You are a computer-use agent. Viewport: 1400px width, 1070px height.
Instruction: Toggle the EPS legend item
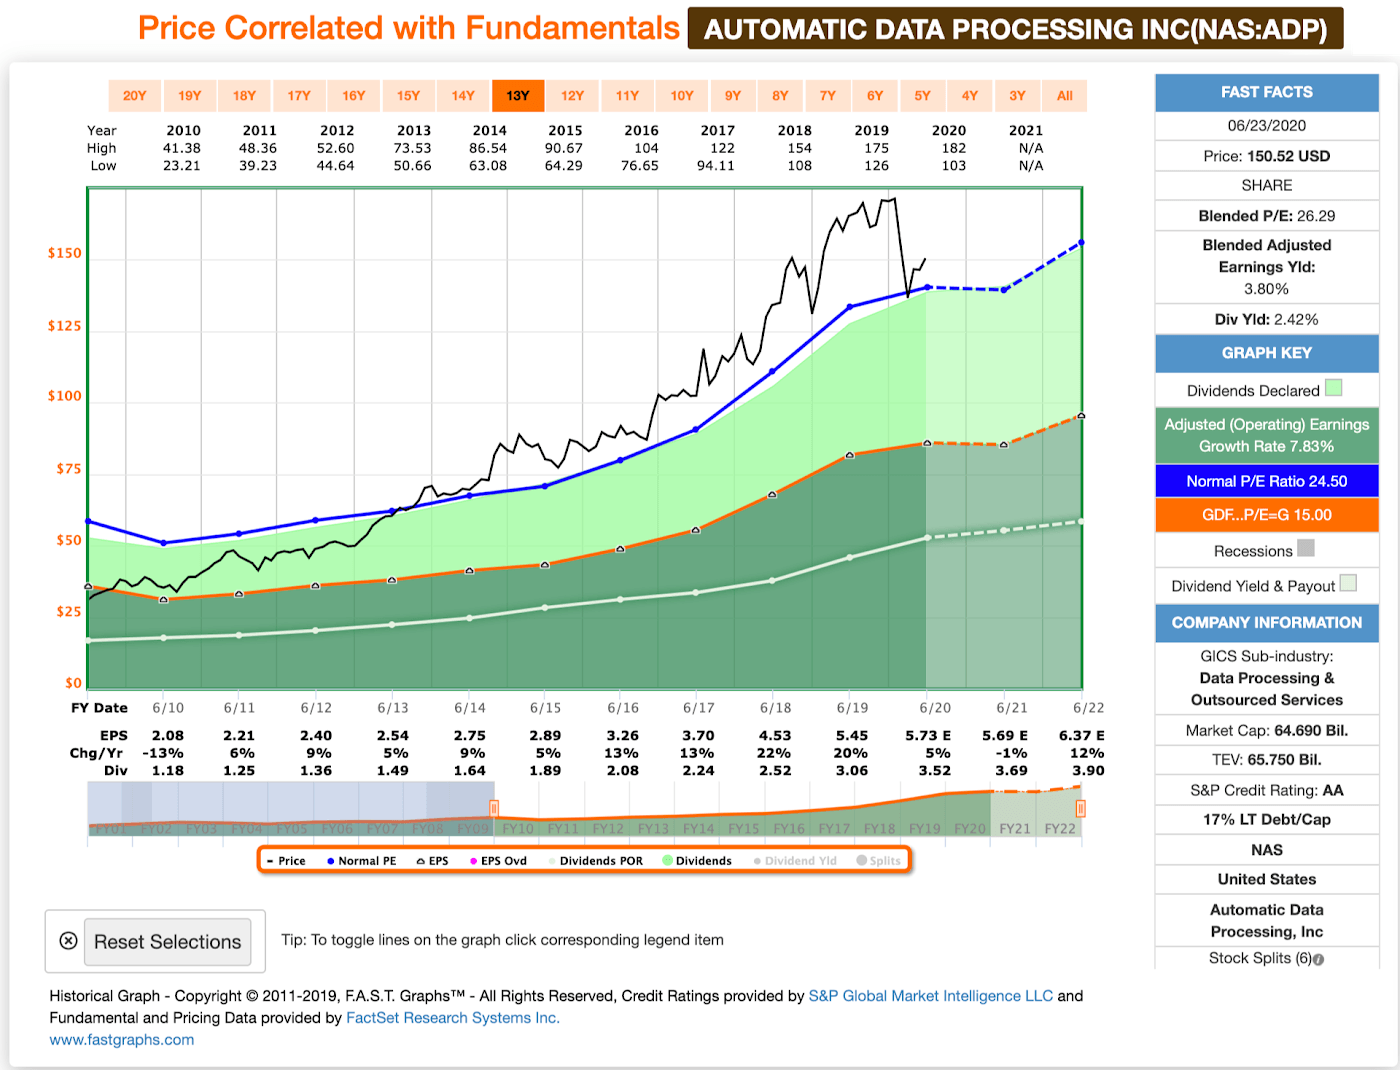pos(432,861)
